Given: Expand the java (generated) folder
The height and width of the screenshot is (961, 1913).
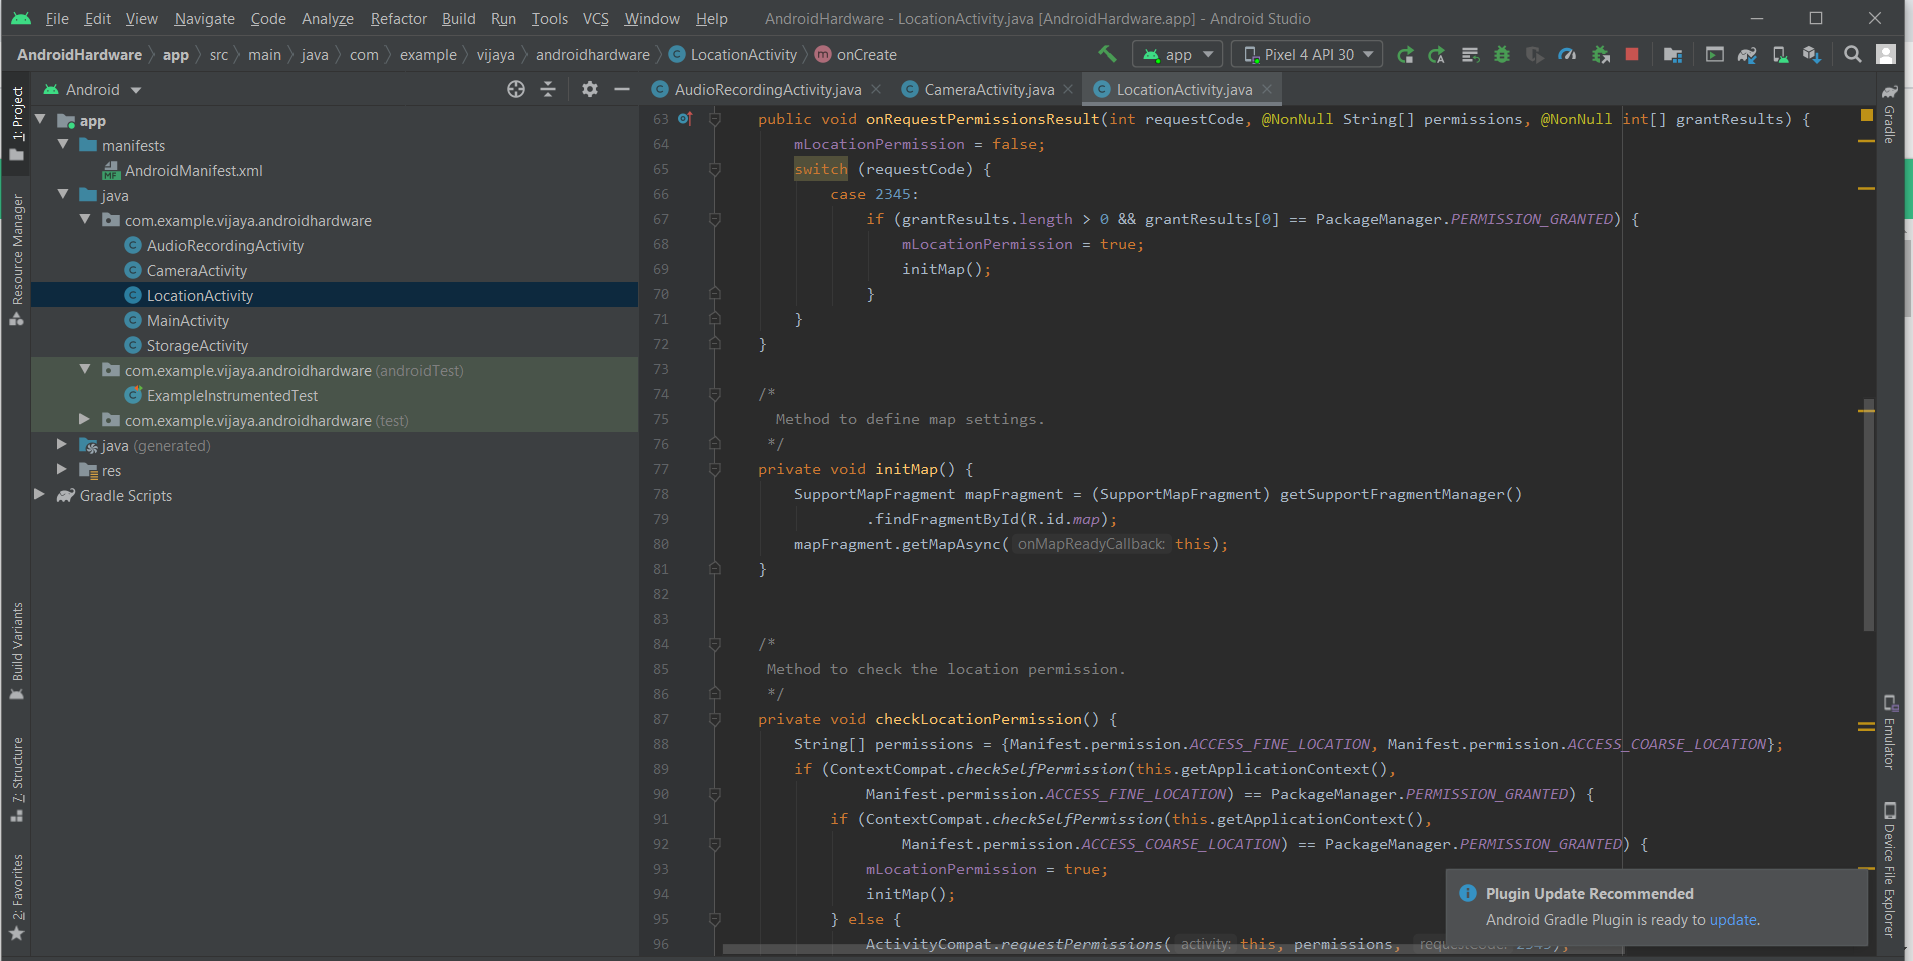Looking at the screenshot, I should pyautogui.click(x=63, y=444).
